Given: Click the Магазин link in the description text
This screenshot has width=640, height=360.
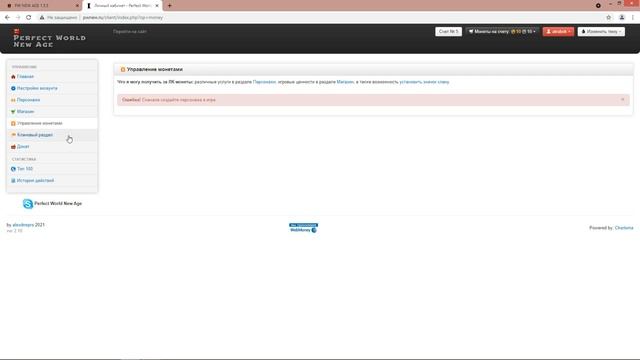Looking at the screenshot, I should [x=345, y=82].
